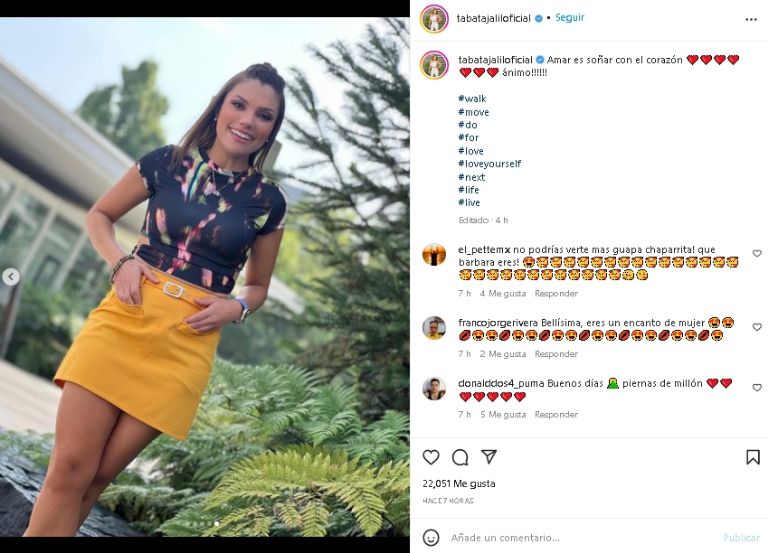Like el_pettemx's comment
The height and width of the screenshot is (553, 768).
coord(757,254)
